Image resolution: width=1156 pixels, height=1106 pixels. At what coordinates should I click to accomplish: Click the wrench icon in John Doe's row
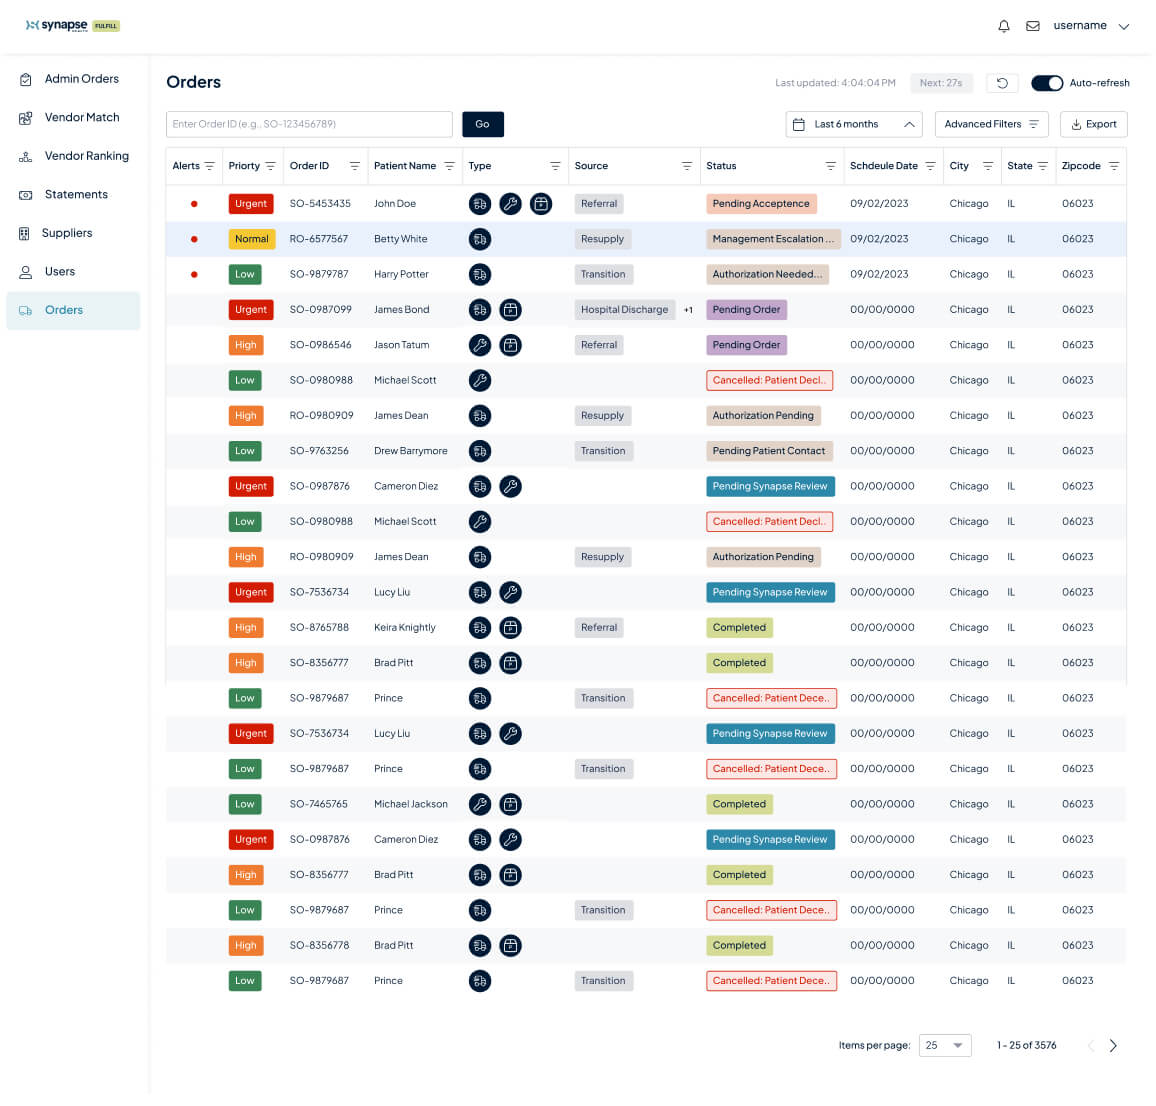(510, 204)
